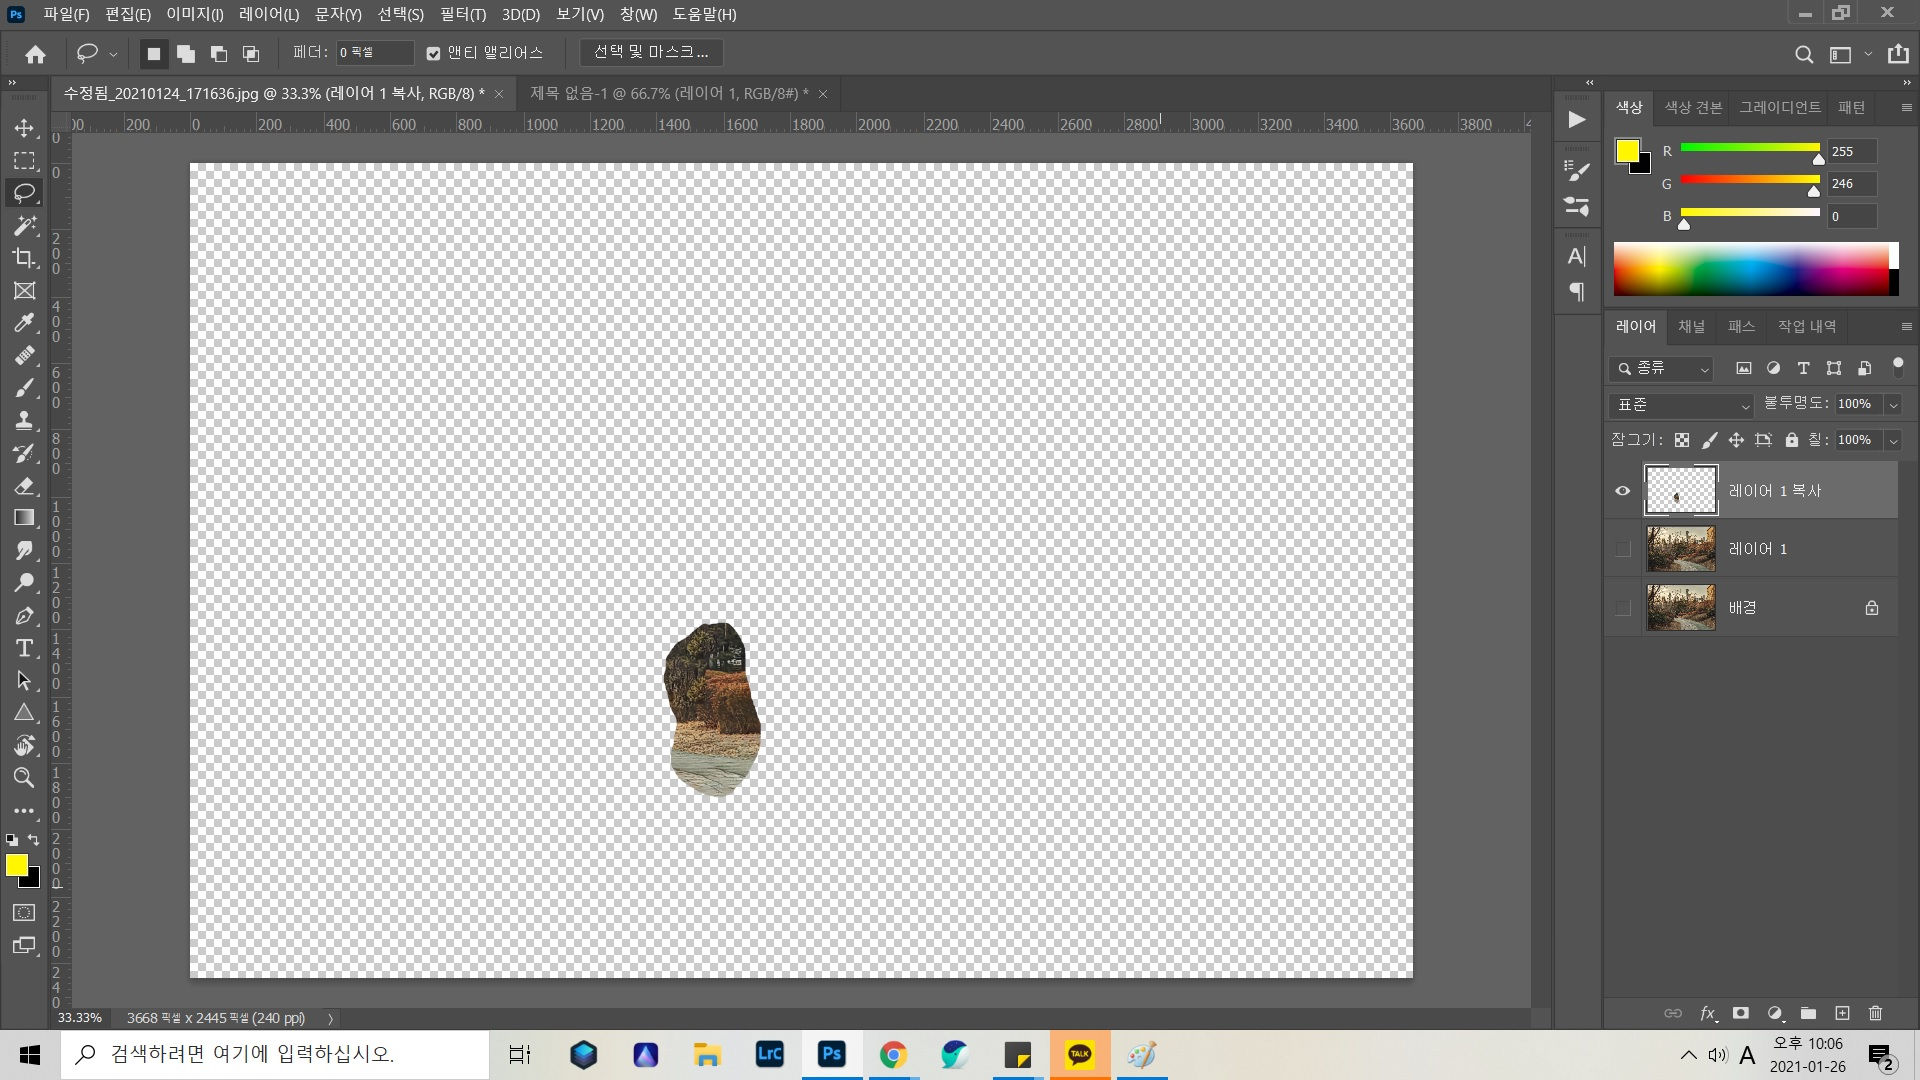This screenshot has height=1080, width=1920.
Task: Click the create new layer icon
Action: click(1842, 1013)
